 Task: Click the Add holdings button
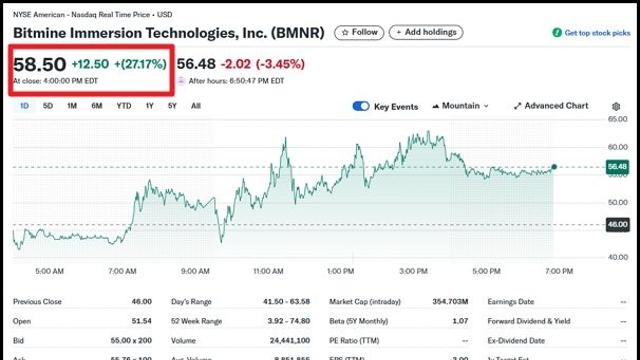click(x=426, y=32)
